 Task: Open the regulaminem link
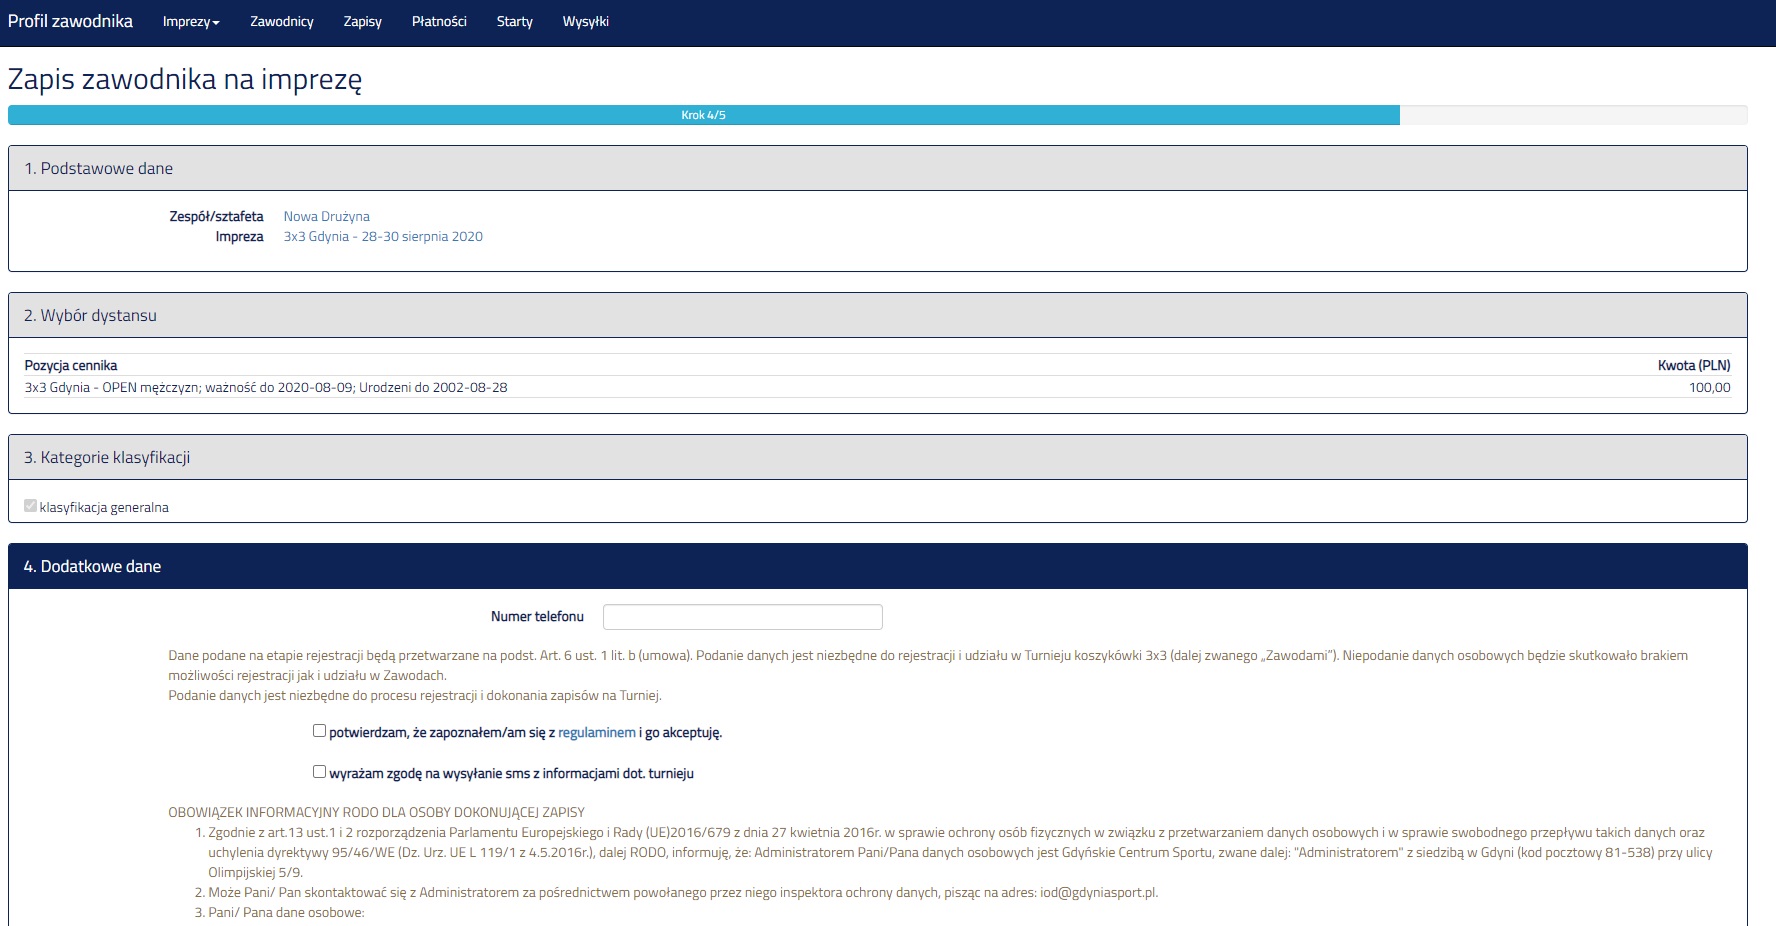(x=596, y=733)
